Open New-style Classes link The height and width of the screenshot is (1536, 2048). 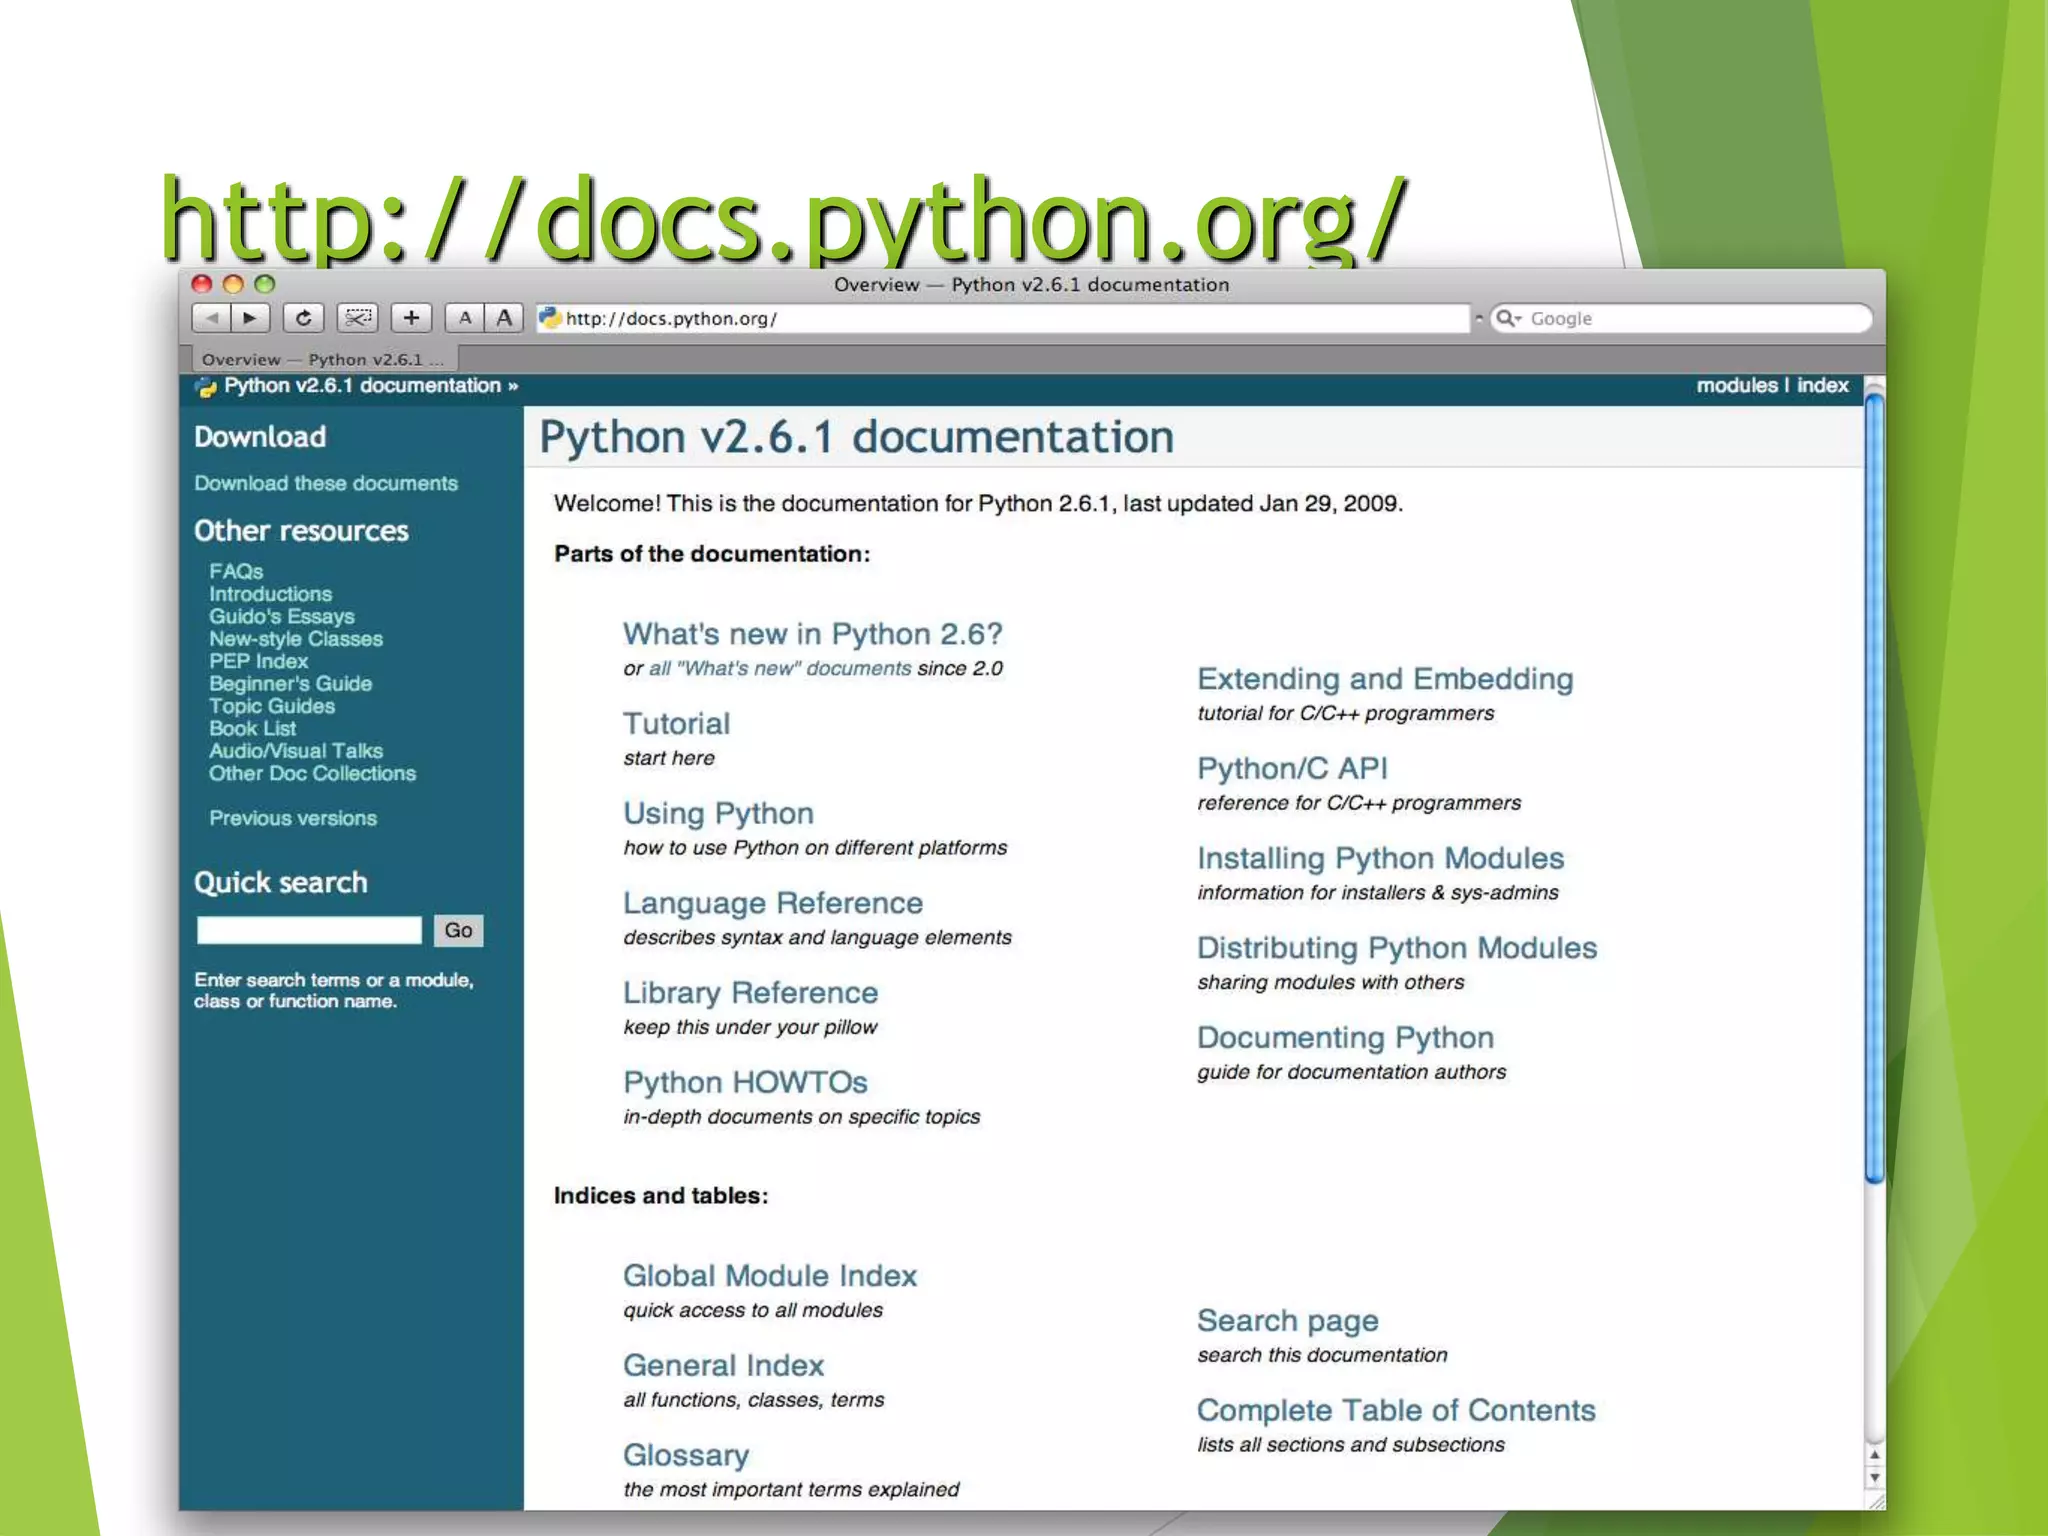click(296, 639)
